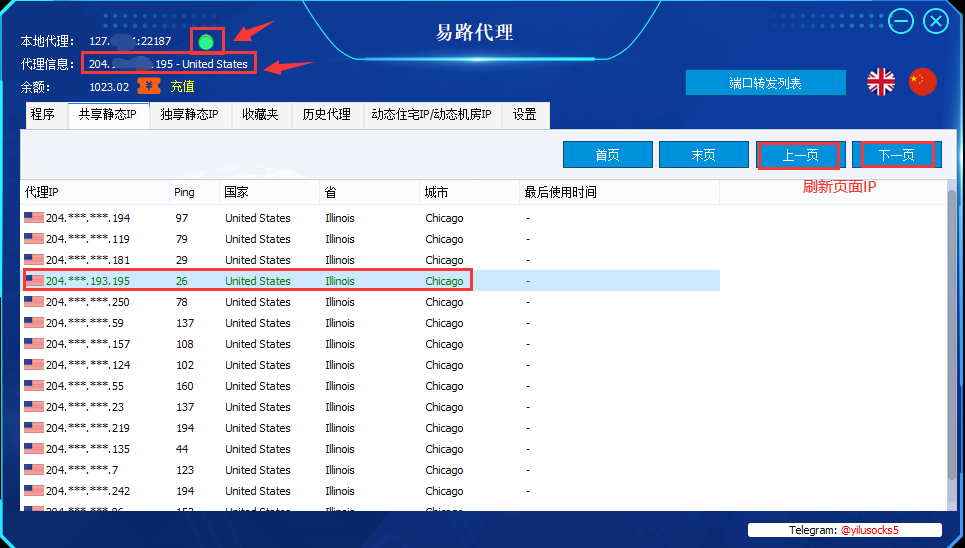Click Ping value 160 in the list
Image resolution: width=965 pixels, height=548 pixels.
point(185,386)
